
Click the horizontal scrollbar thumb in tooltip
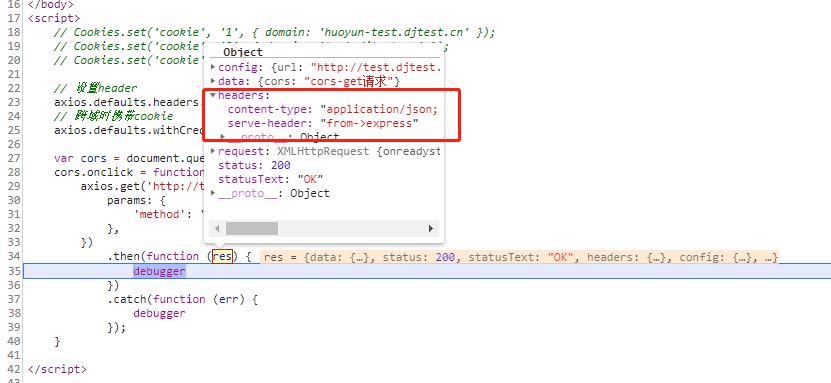point(252,229)
